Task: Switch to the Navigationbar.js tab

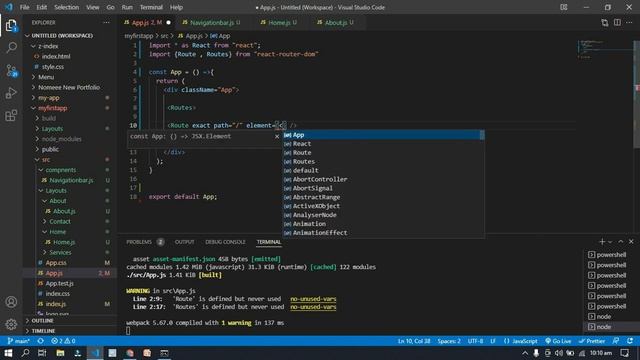Action: (211, 22)
